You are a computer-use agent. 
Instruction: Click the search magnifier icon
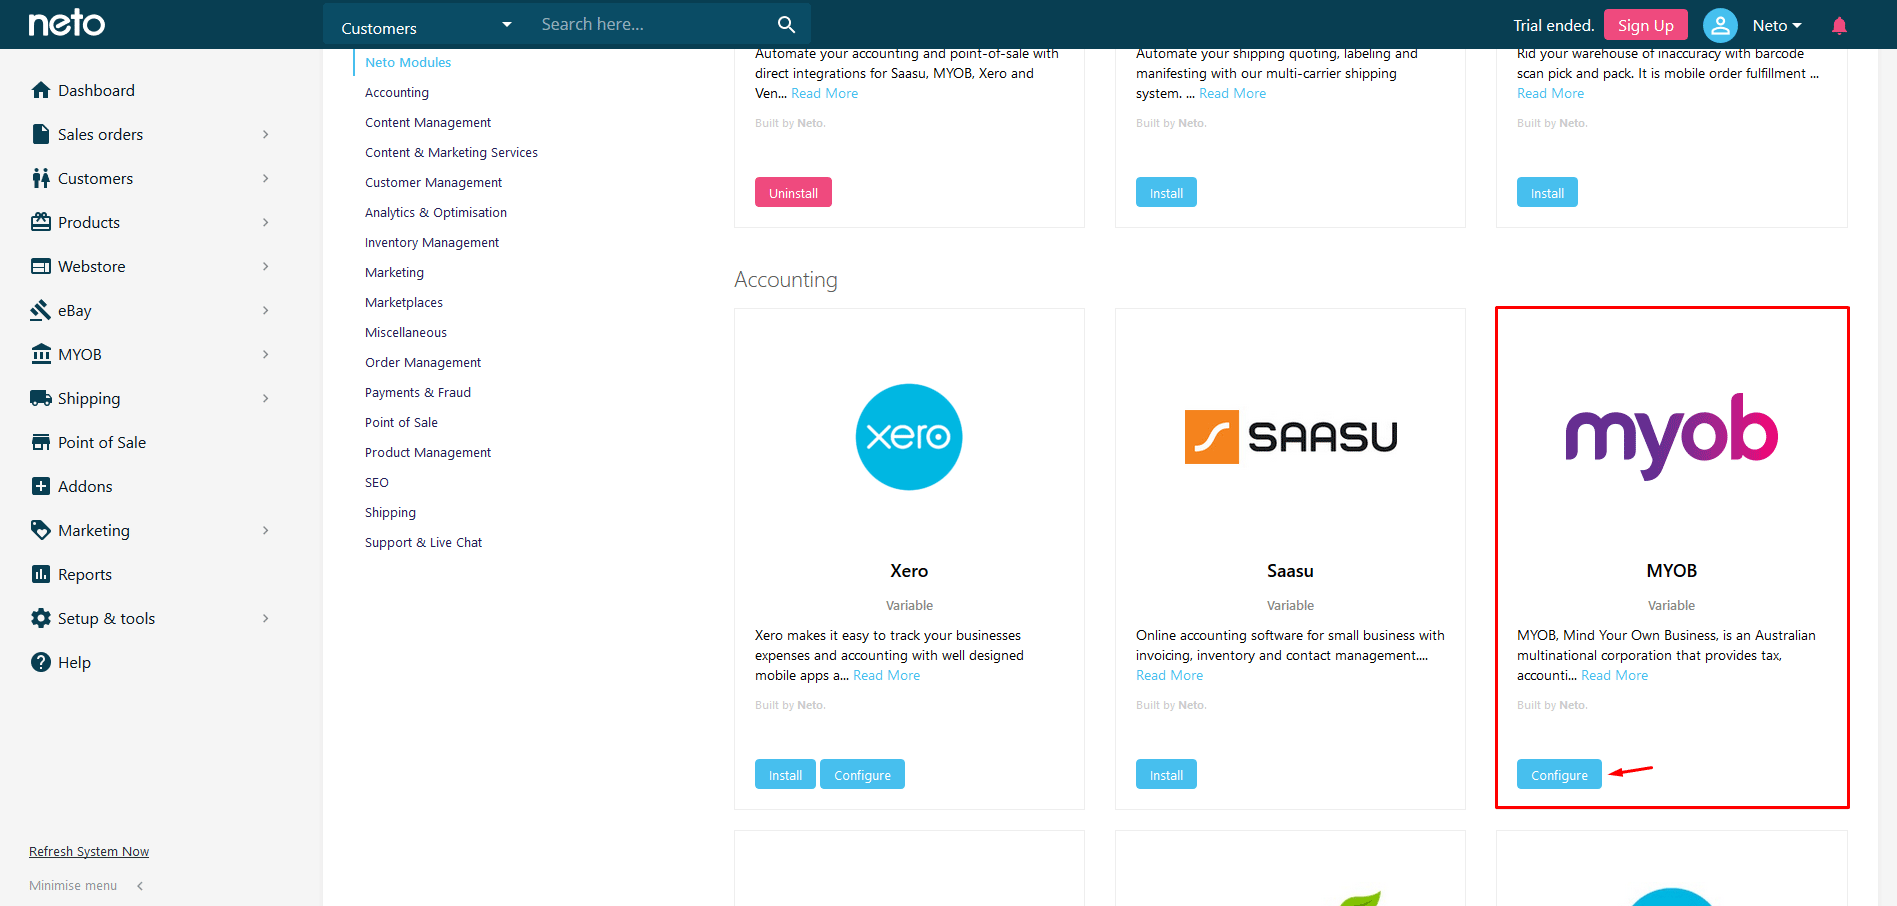point(787,25)
